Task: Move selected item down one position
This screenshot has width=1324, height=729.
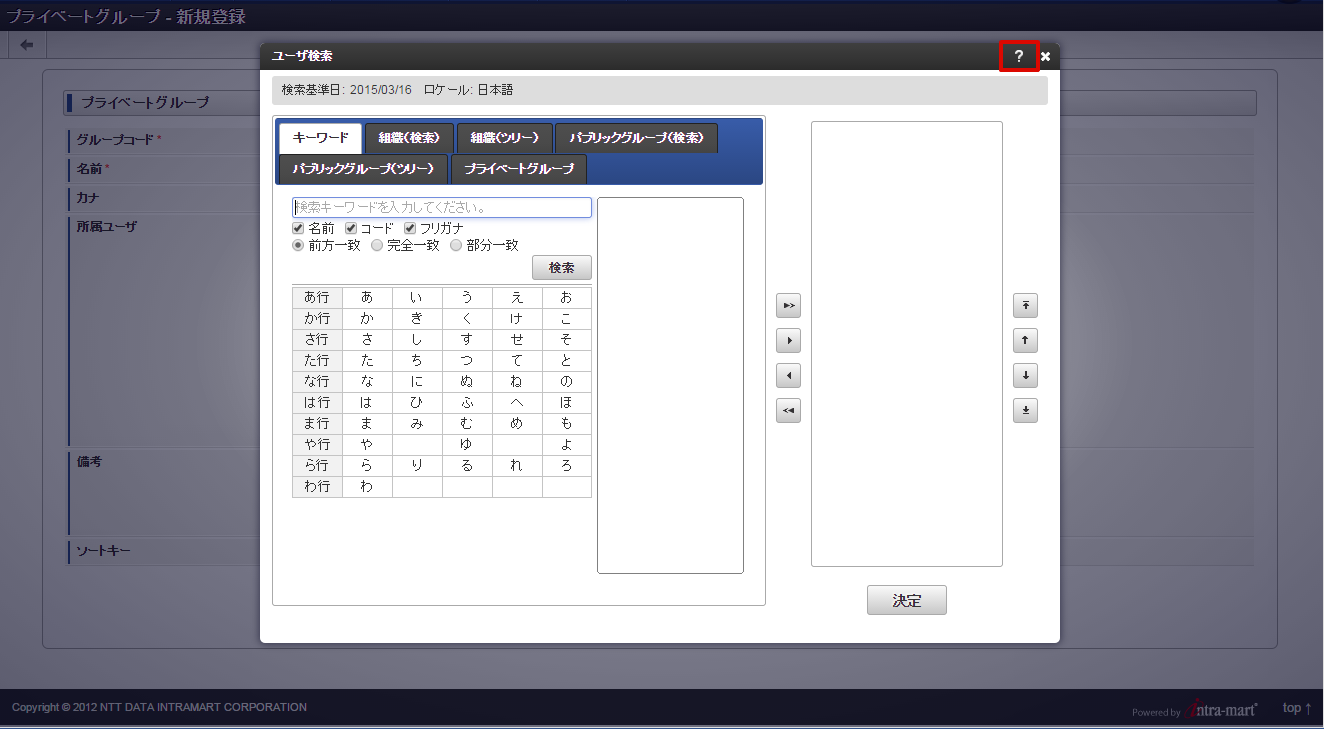Action: click(1025, 376)
